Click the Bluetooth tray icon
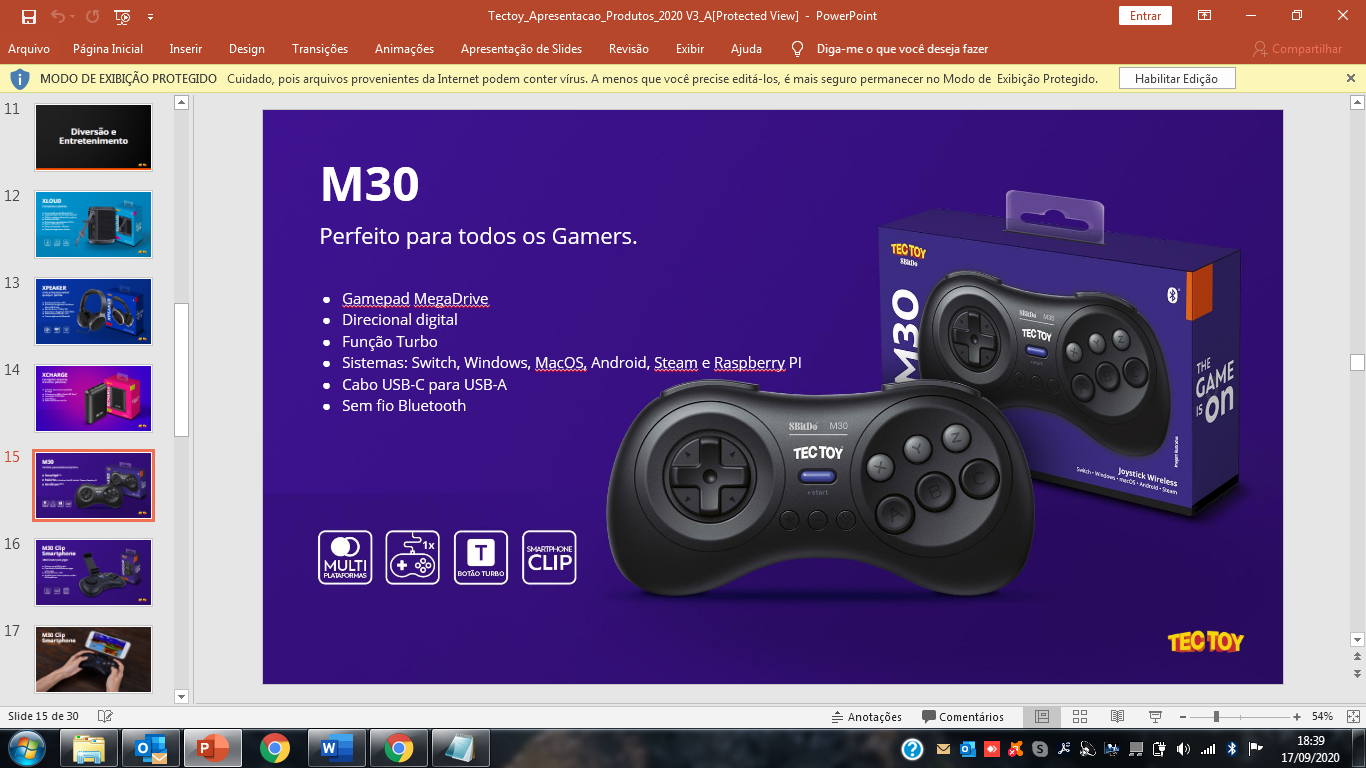The height and width of the screenshot is (768, 1366). coord(1232,748)
